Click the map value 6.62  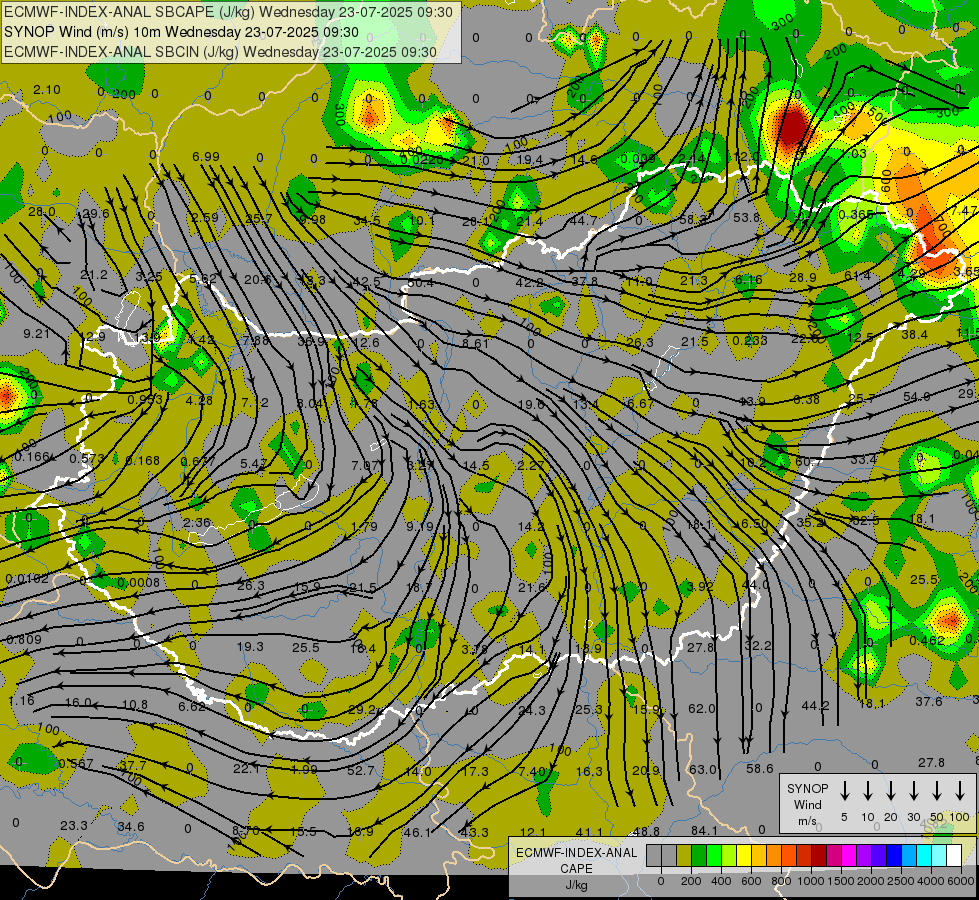click(192, 706)
